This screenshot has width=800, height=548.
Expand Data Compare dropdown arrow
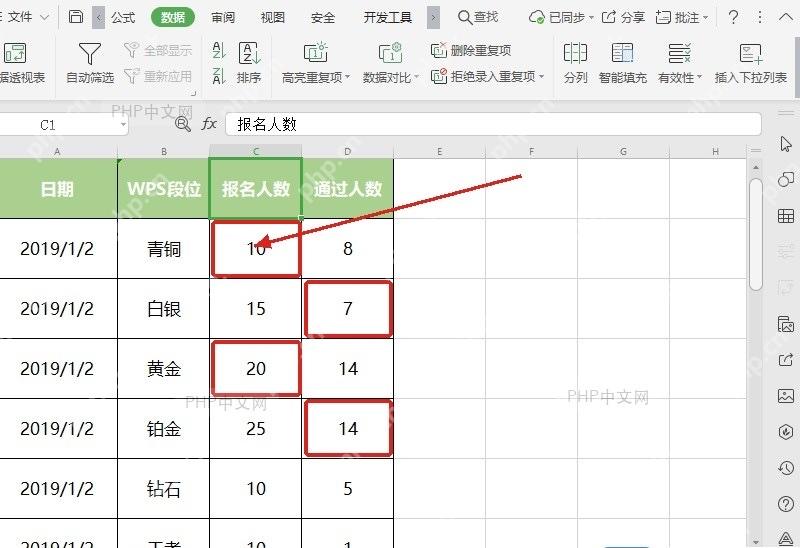pyautogui.click(x=416, y=77)
